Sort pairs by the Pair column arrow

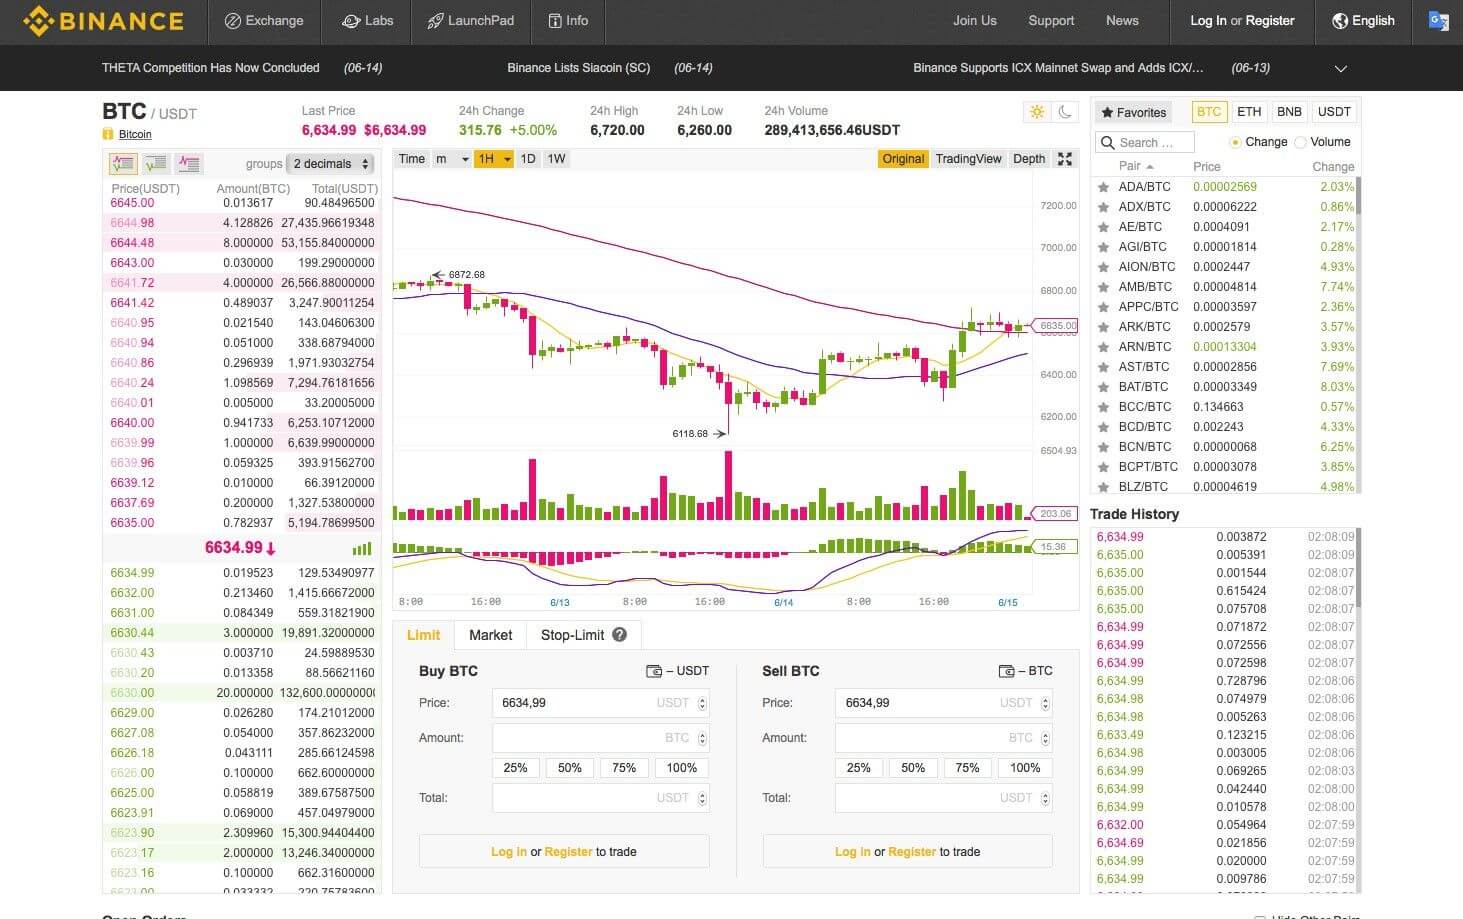click(1149, 166)
